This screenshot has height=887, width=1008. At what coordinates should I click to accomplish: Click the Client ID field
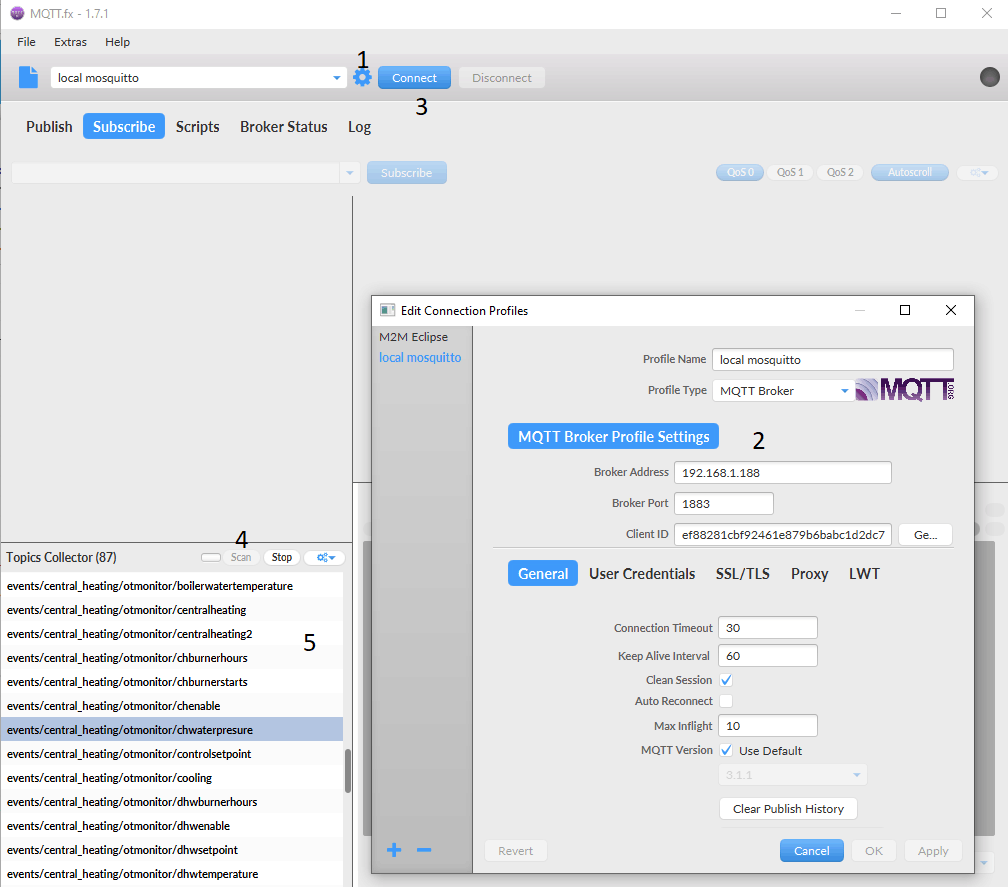click(x=782, y=534)
